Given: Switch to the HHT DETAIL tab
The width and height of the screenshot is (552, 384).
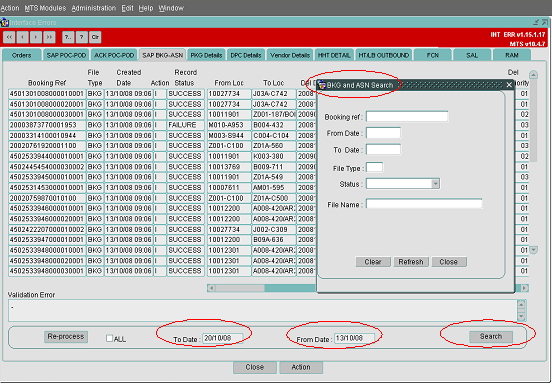Looking at the screenshot, I should tap(334, 55).
